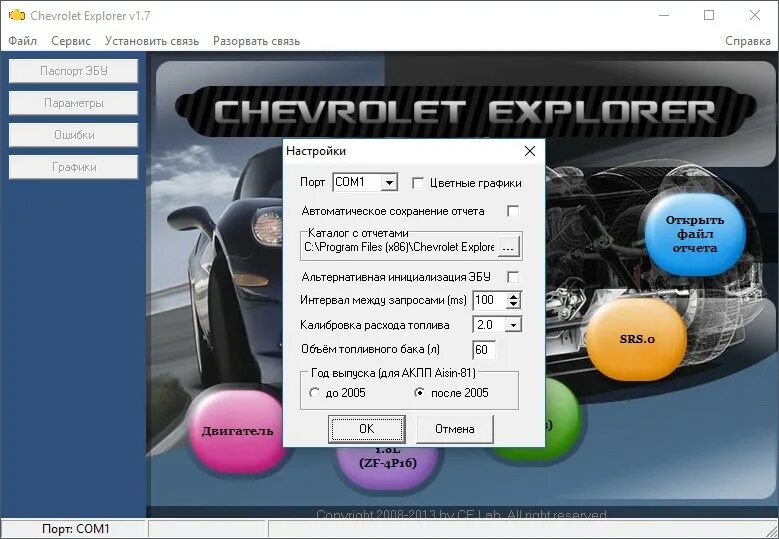Enable the Цветные графики checkbox
Screen dimensions: 779x539
pos(418,183)
